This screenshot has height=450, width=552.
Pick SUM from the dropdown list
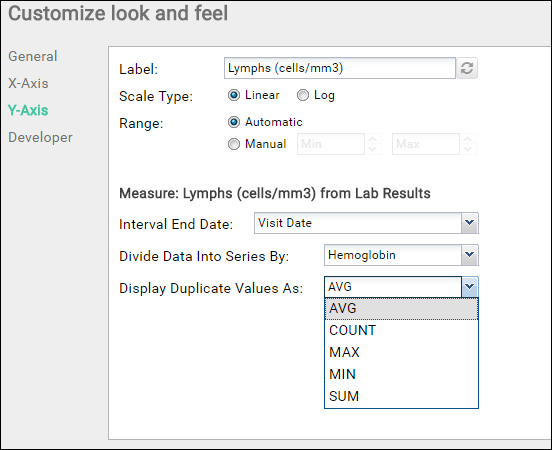point(401,396)
